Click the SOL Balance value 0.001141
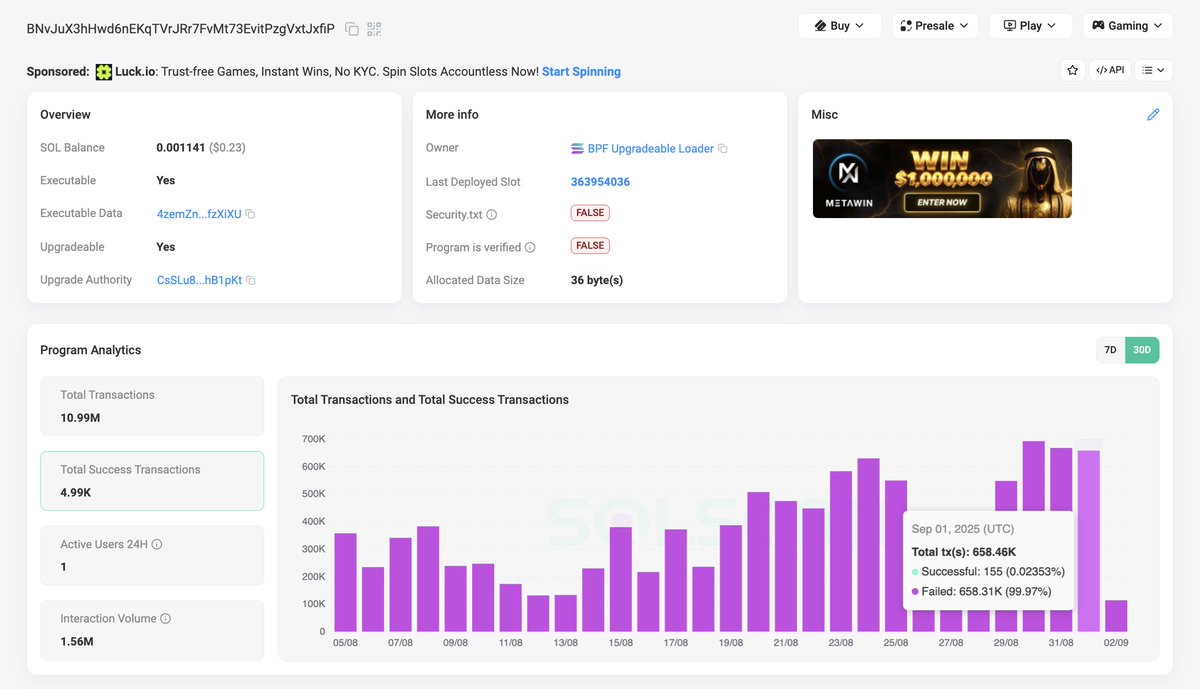 click(x=181, y=148)
